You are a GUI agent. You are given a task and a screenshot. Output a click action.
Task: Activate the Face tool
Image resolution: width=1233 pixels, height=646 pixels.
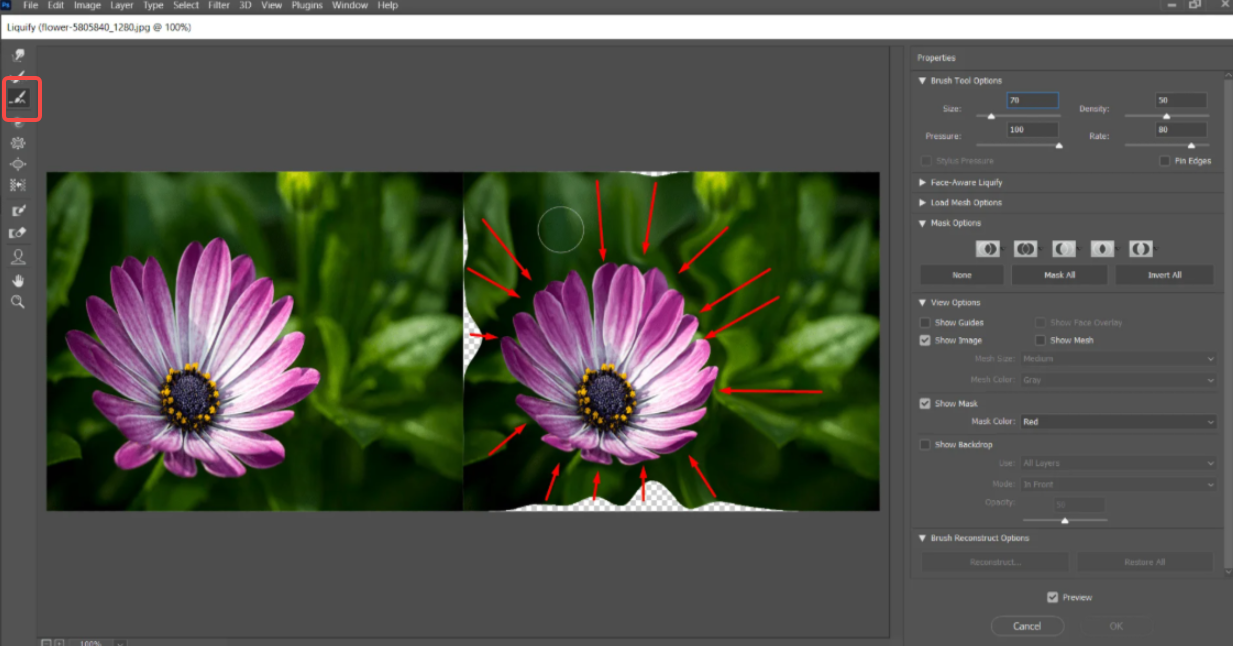tap(18, 257)
